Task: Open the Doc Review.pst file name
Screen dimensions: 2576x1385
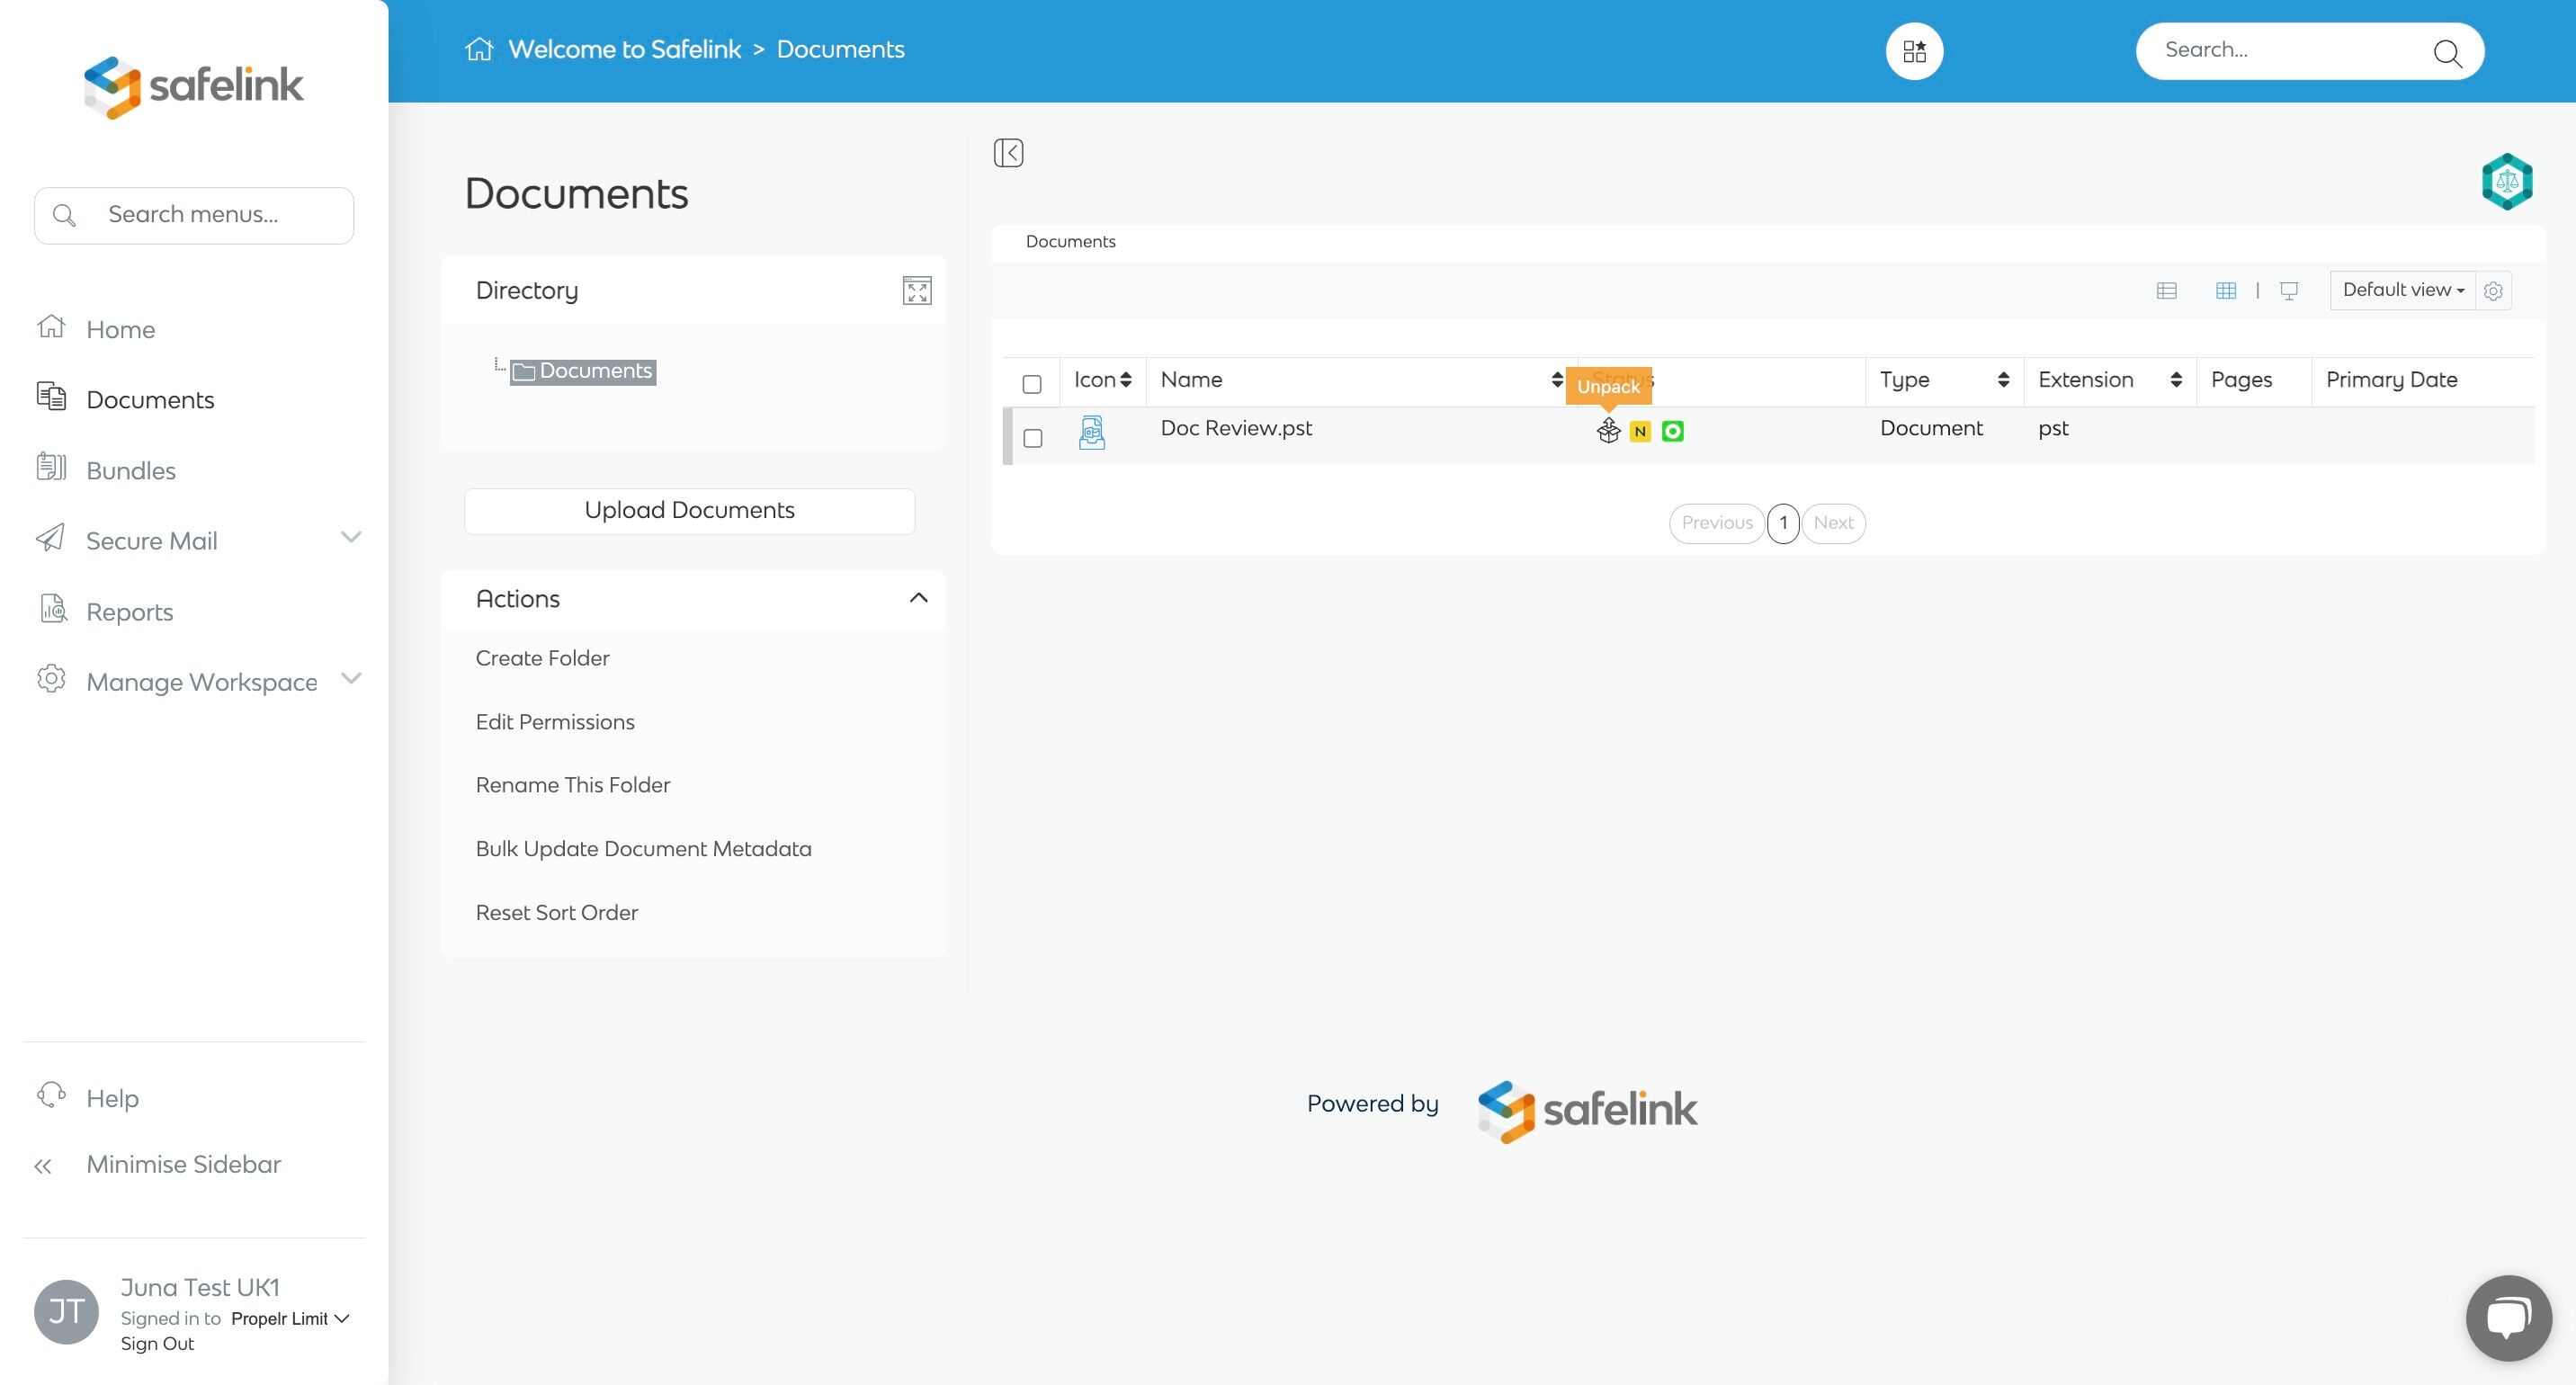Action: point(1236,428)
